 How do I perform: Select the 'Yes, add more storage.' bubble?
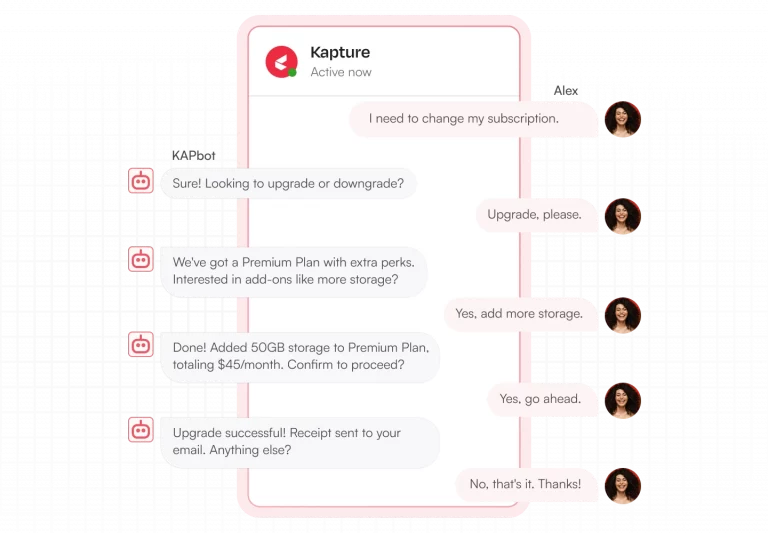(x=521, y=314)
